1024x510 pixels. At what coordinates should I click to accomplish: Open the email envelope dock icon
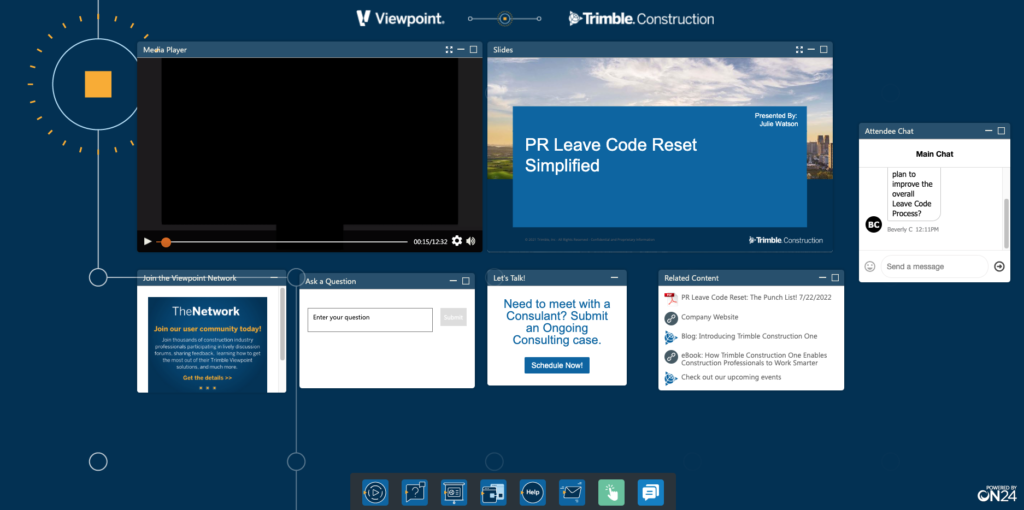point(571,492)
